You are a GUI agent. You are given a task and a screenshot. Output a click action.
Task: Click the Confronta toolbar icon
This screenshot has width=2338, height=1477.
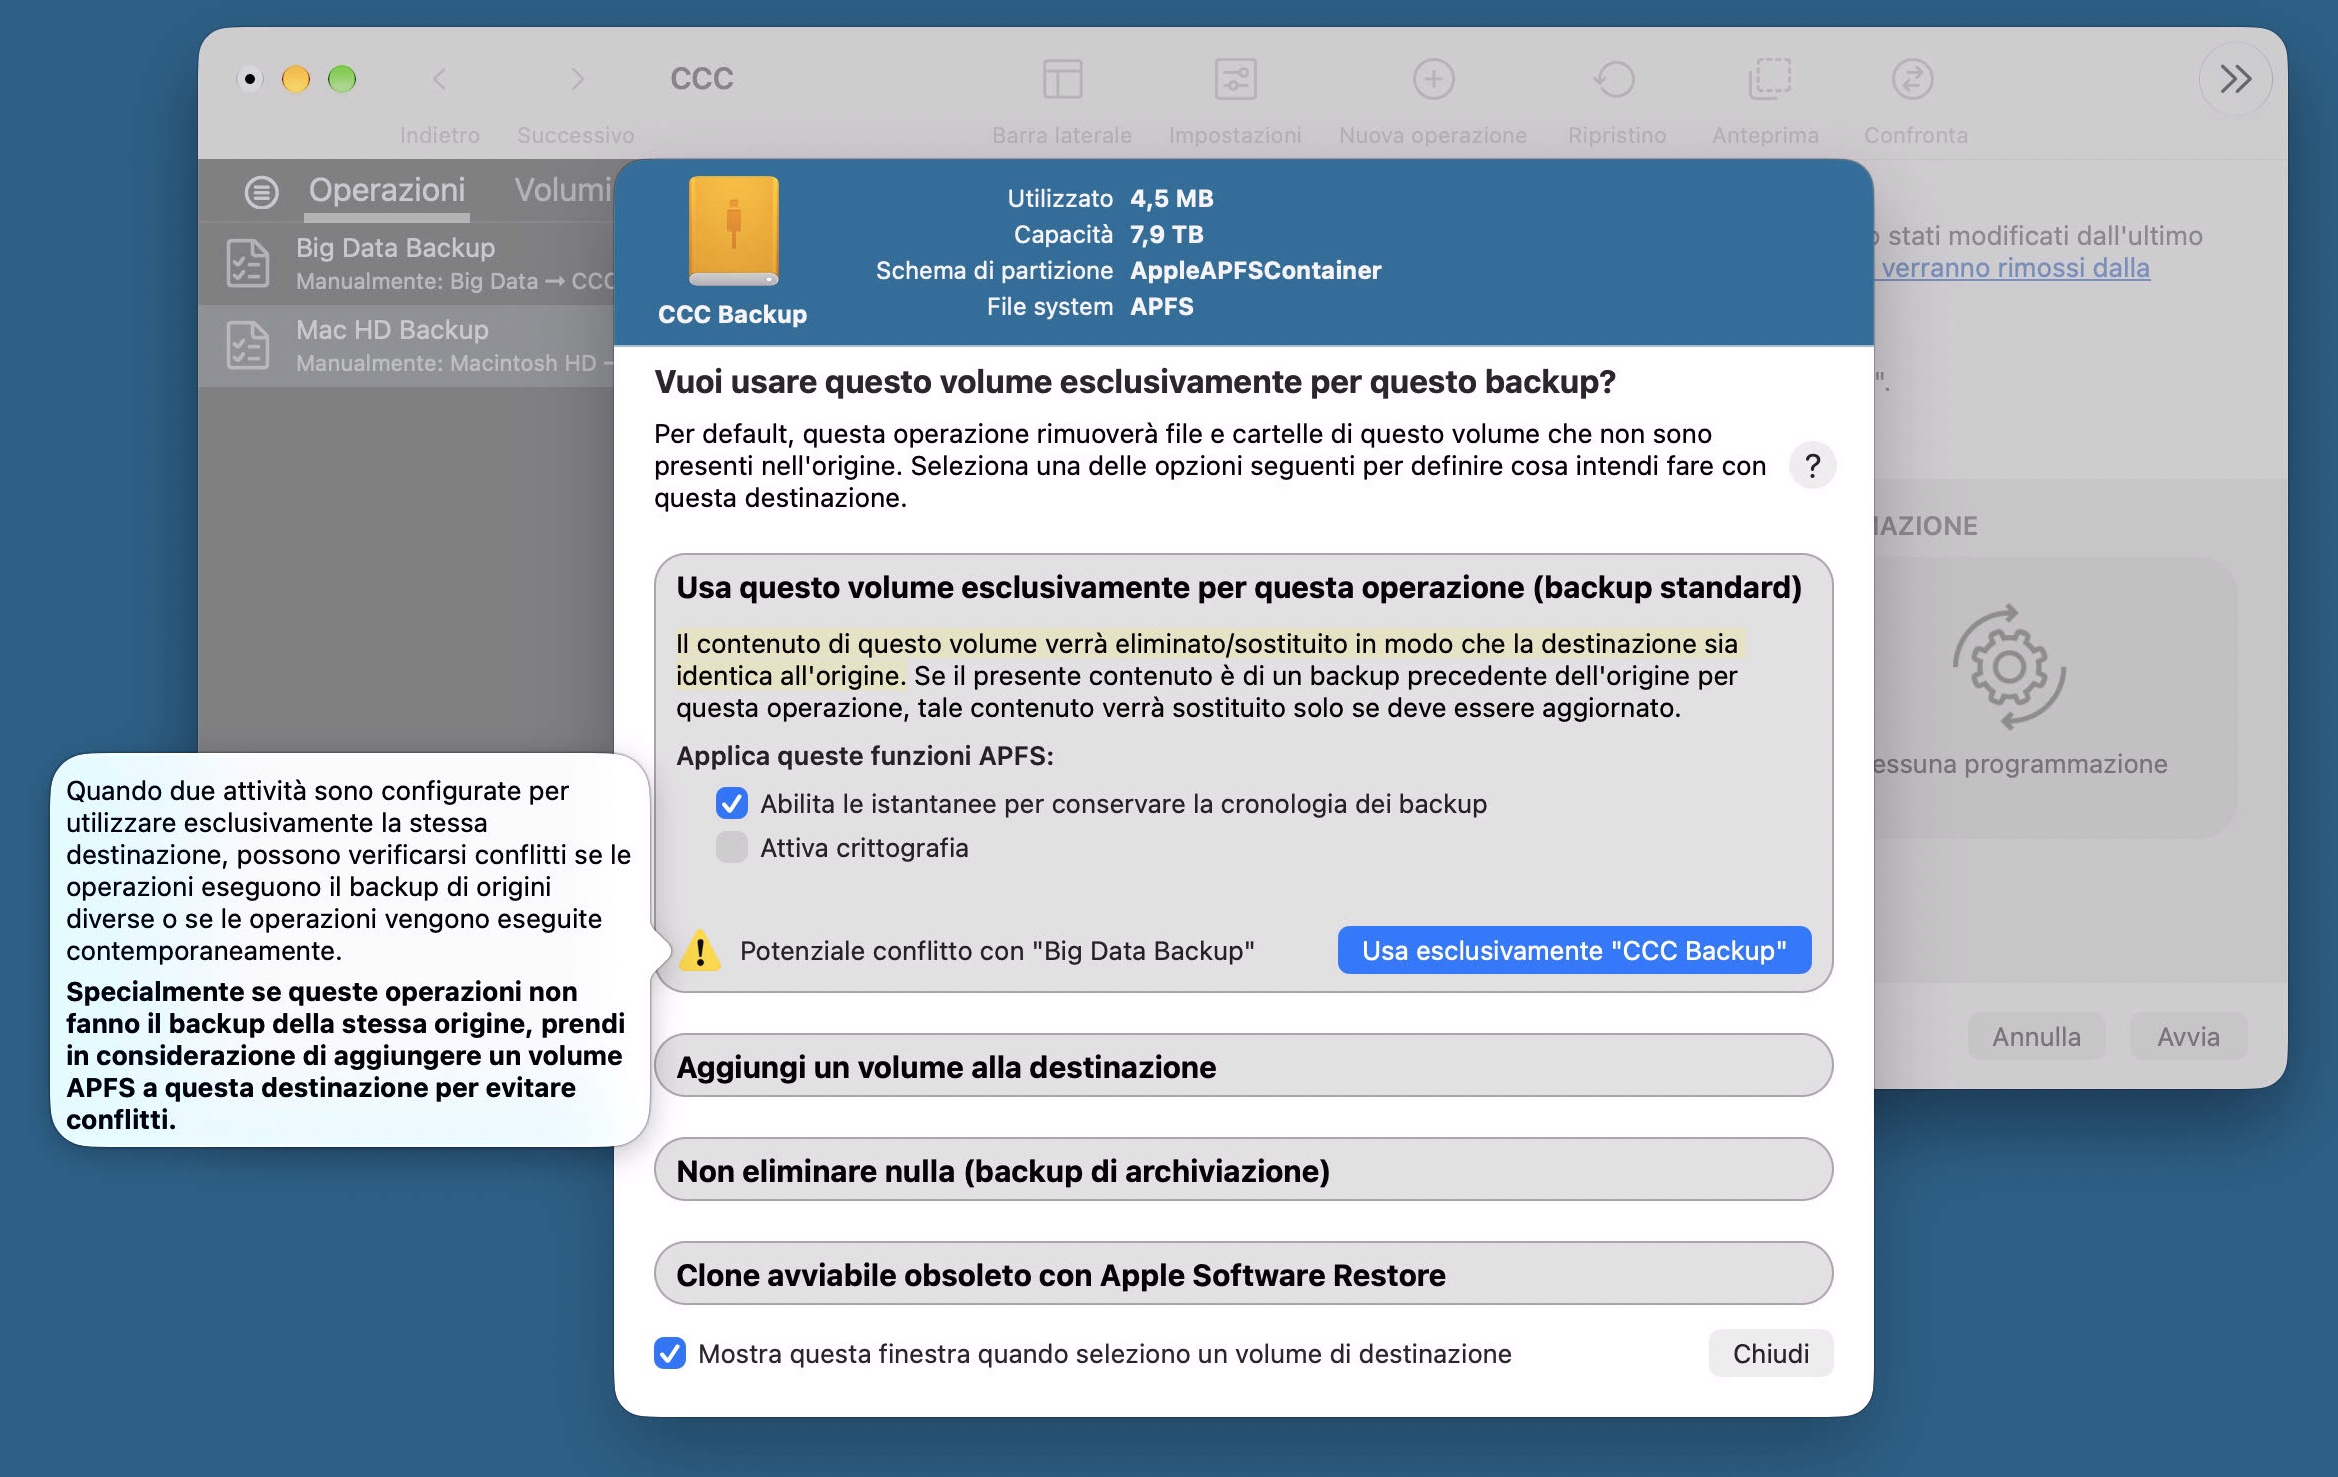pos(1912,79)
